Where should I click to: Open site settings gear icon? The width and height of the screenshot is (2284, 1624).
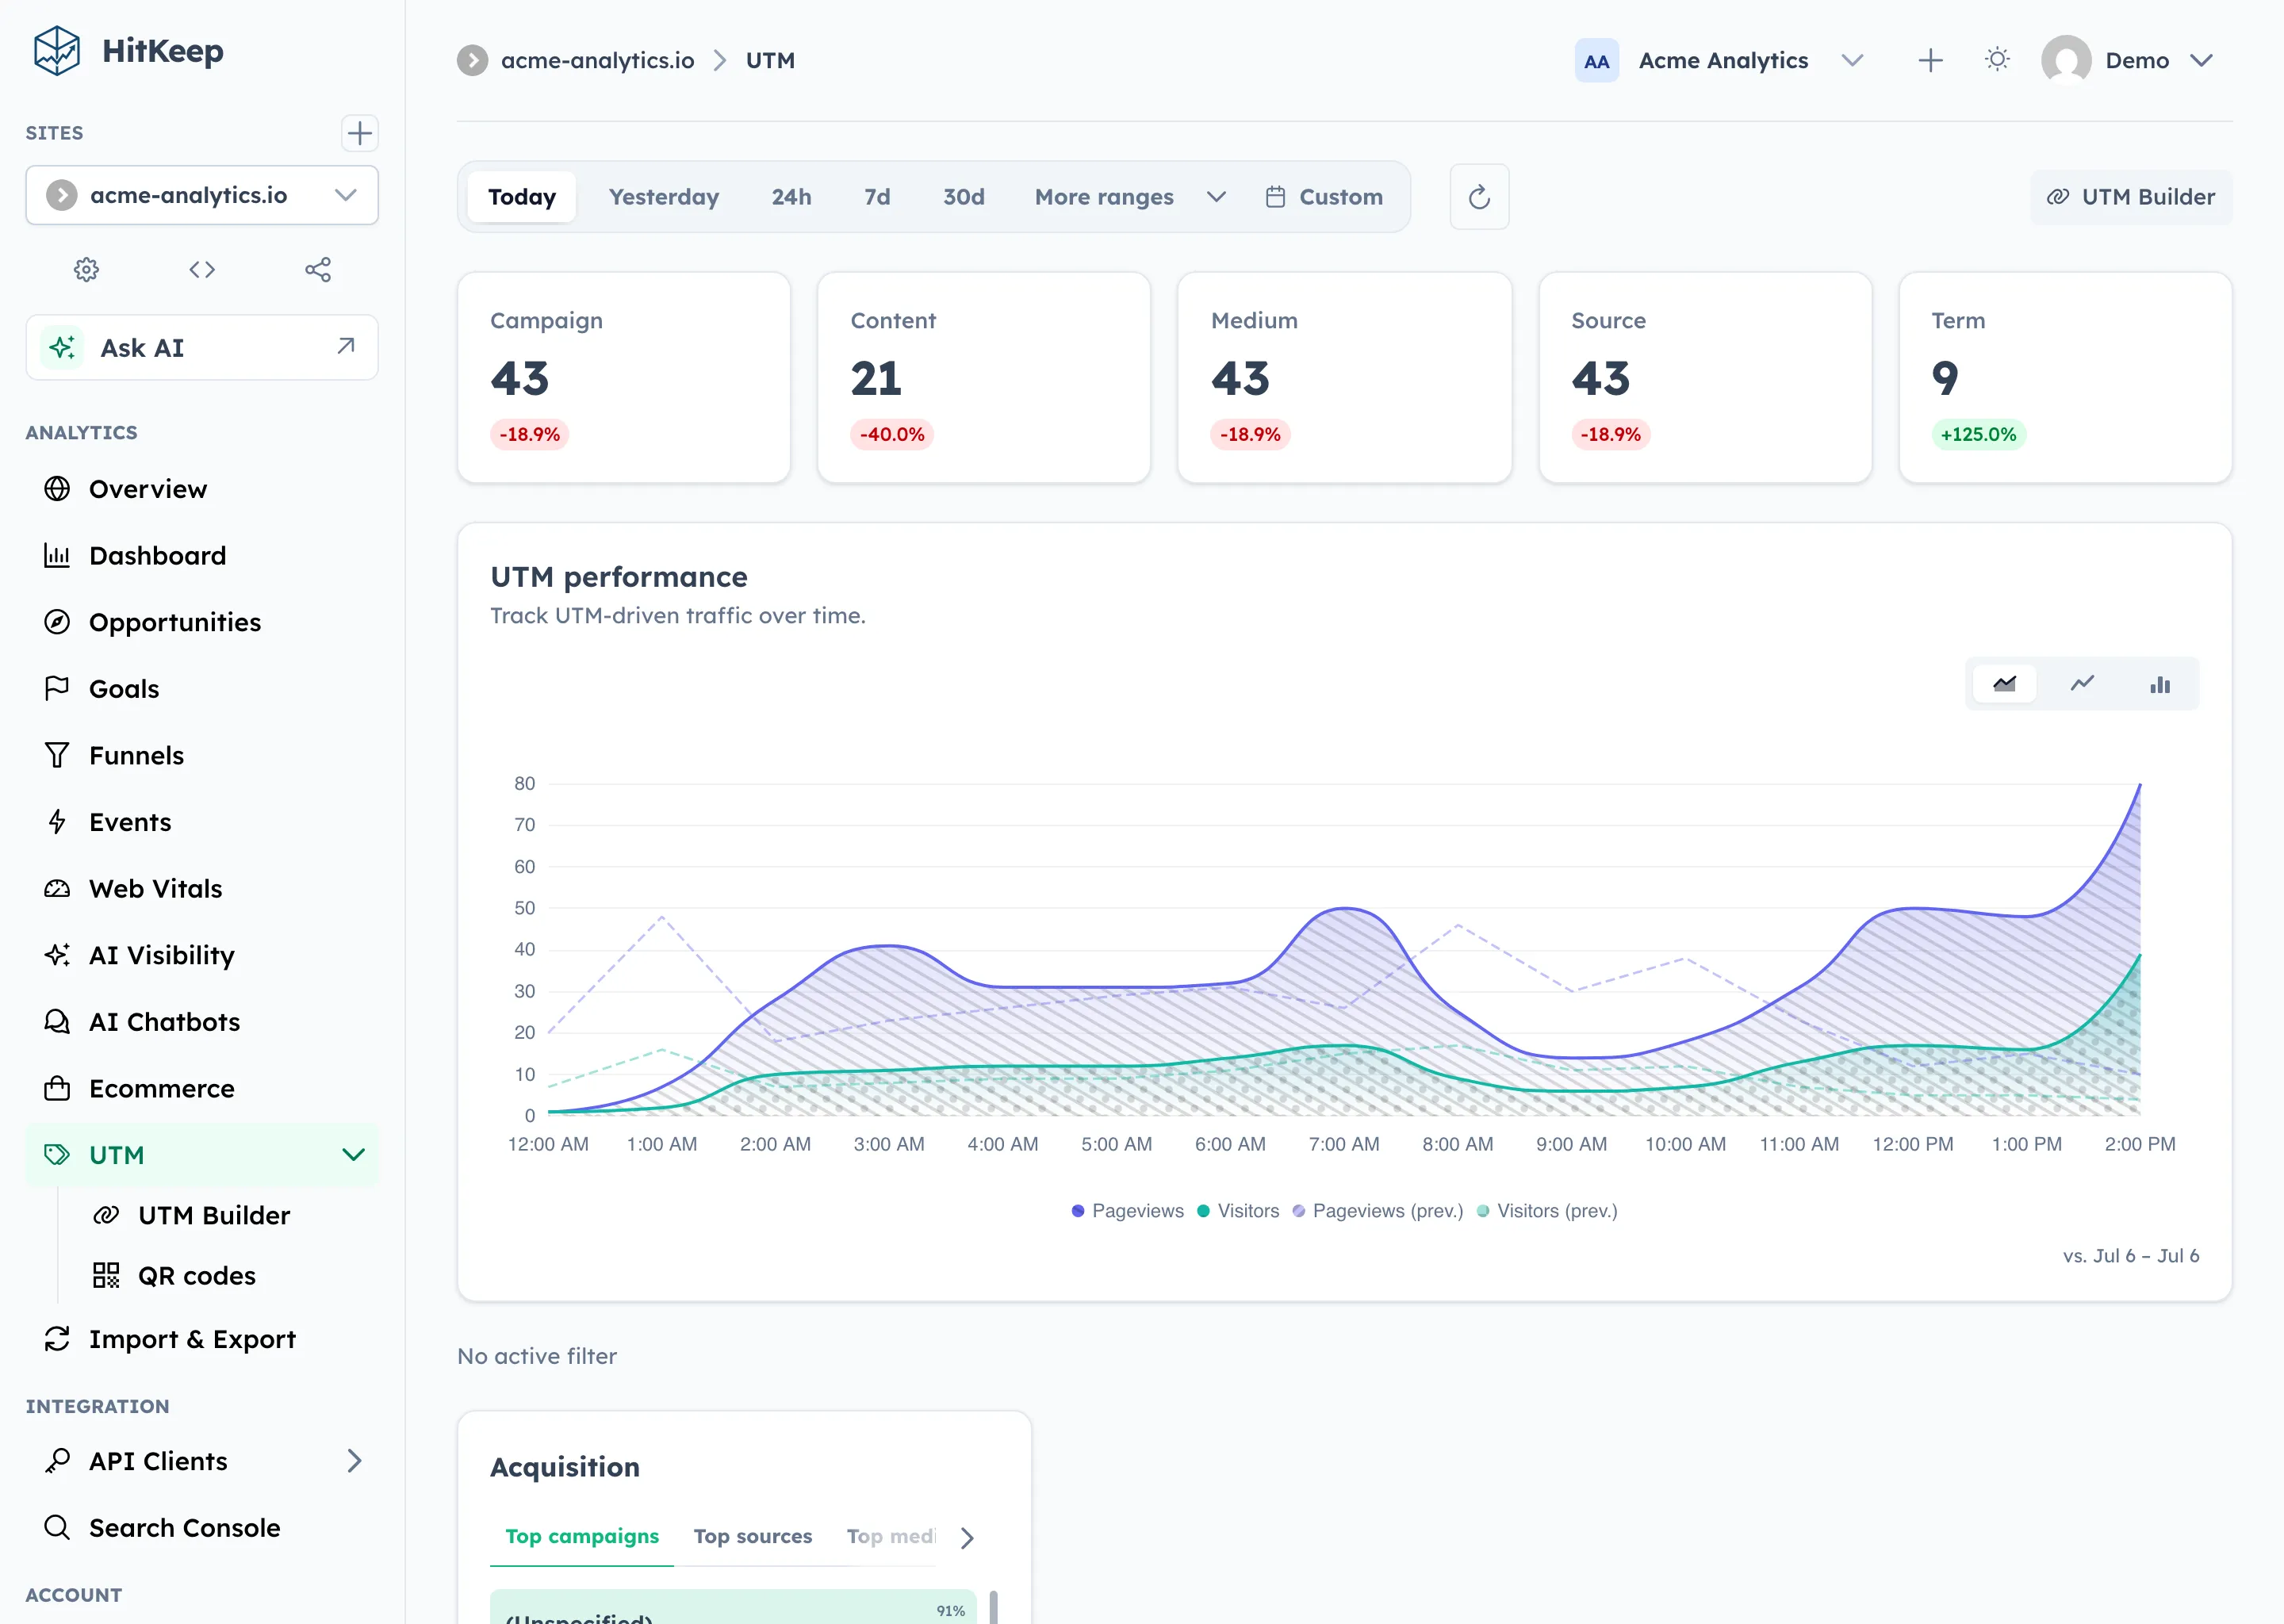click(x=87, y=270)
